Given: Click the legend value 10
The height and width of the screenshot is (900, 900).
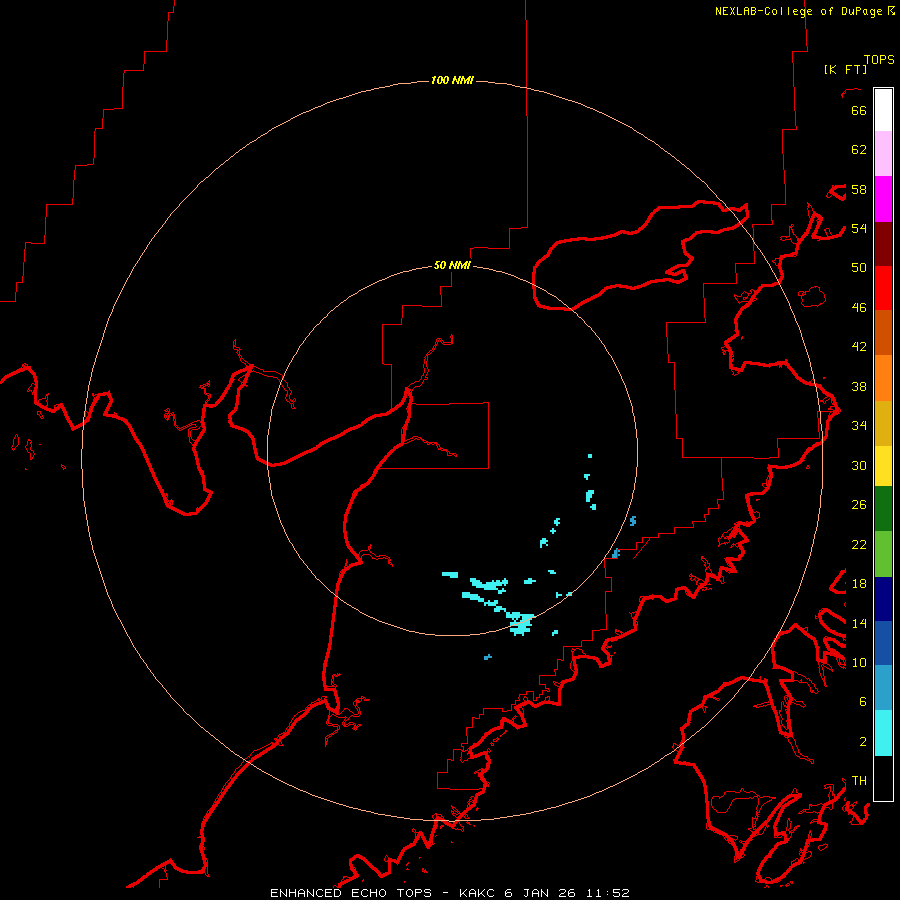Looking at the screenshot, I should coord(859,663).
